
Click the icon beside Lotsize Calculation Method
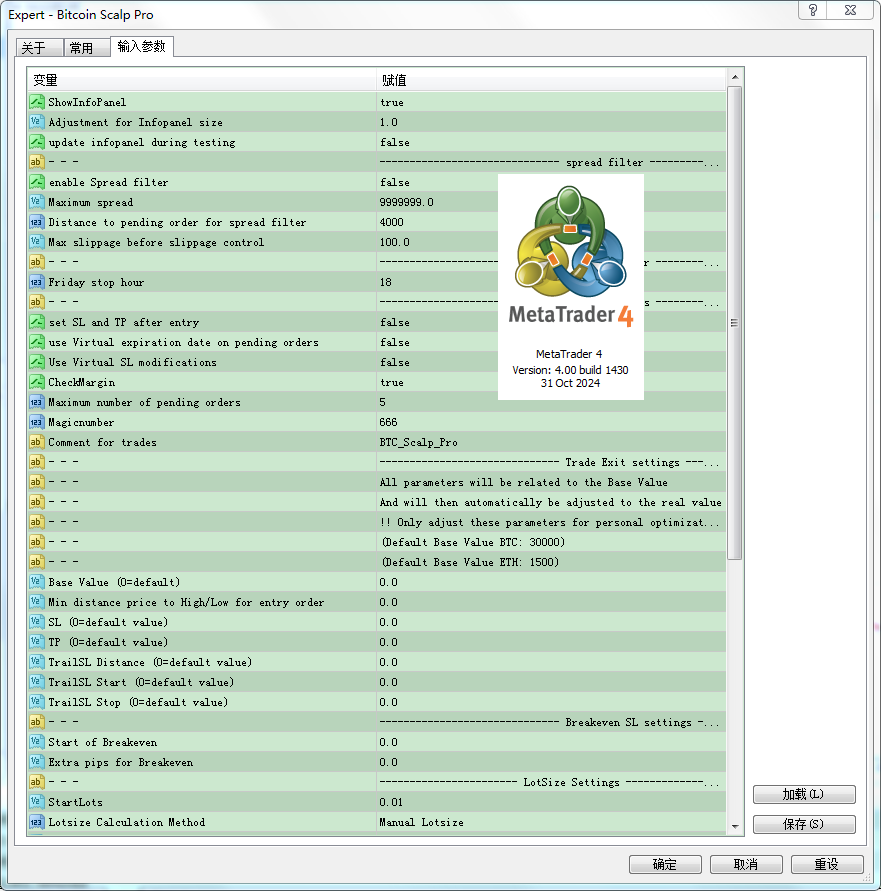coord(37,822)
